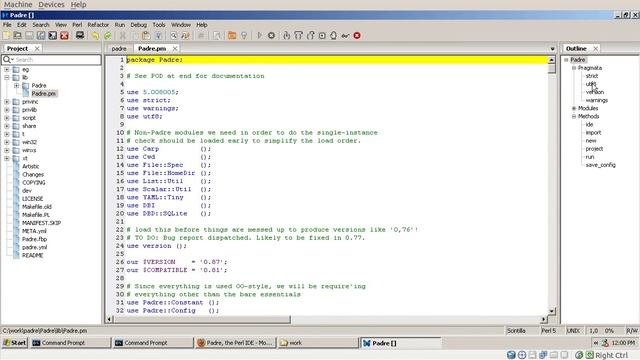Select Makefile.PL in Project tree
The height and width of the screenshot is (360, 640).
coord(36,215)
